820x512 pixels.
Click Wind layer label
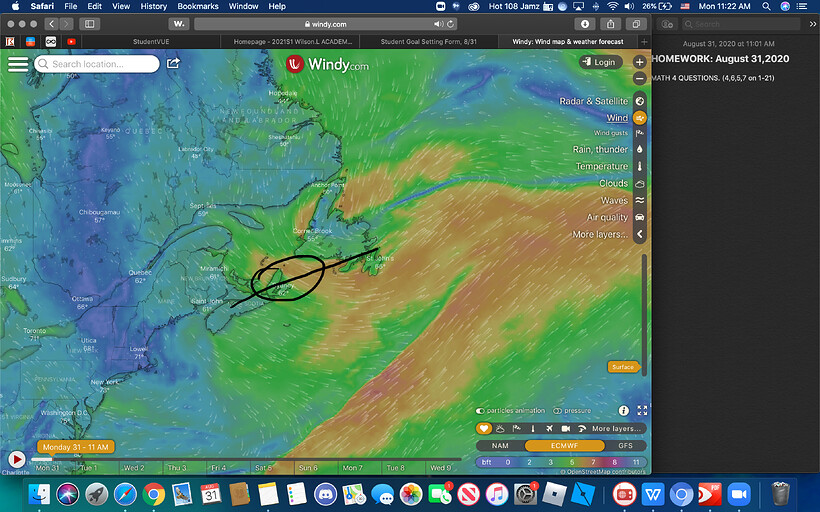(617, 118)
